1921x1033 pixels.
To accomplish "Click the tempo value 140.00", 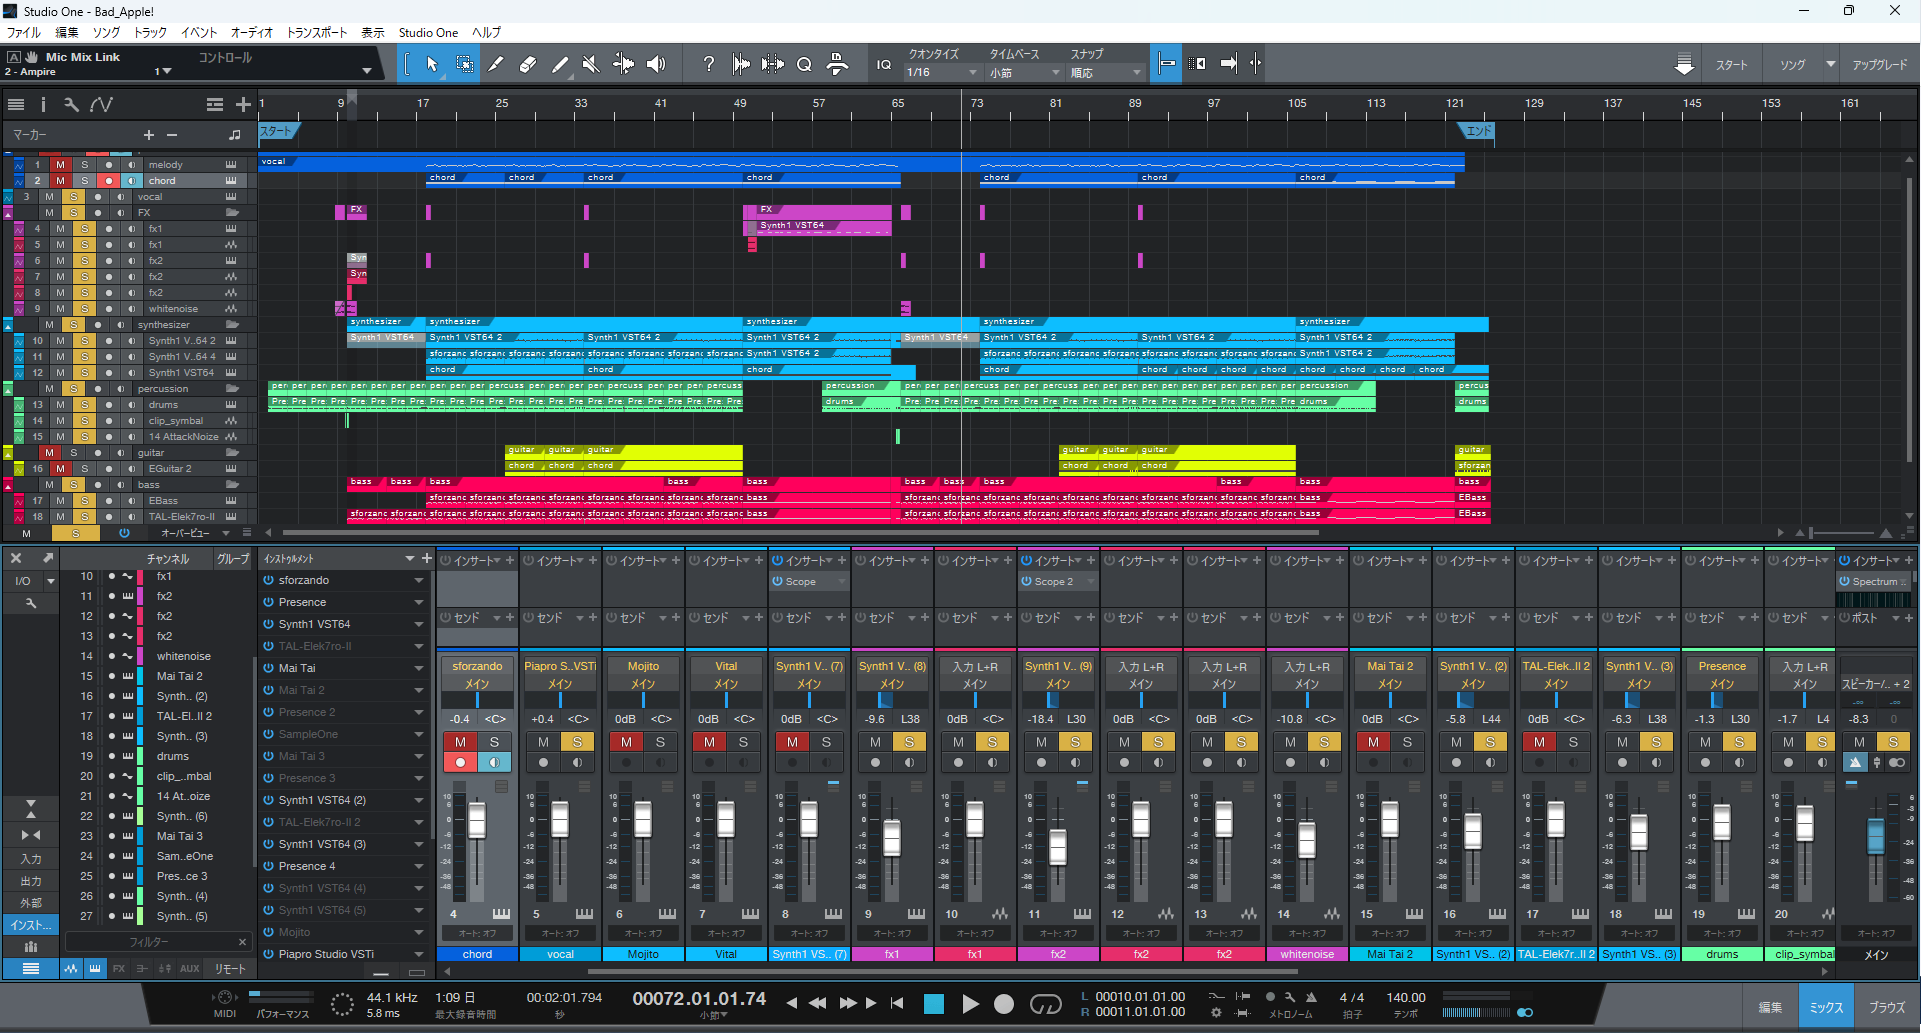I will (x=1405, y=997).
